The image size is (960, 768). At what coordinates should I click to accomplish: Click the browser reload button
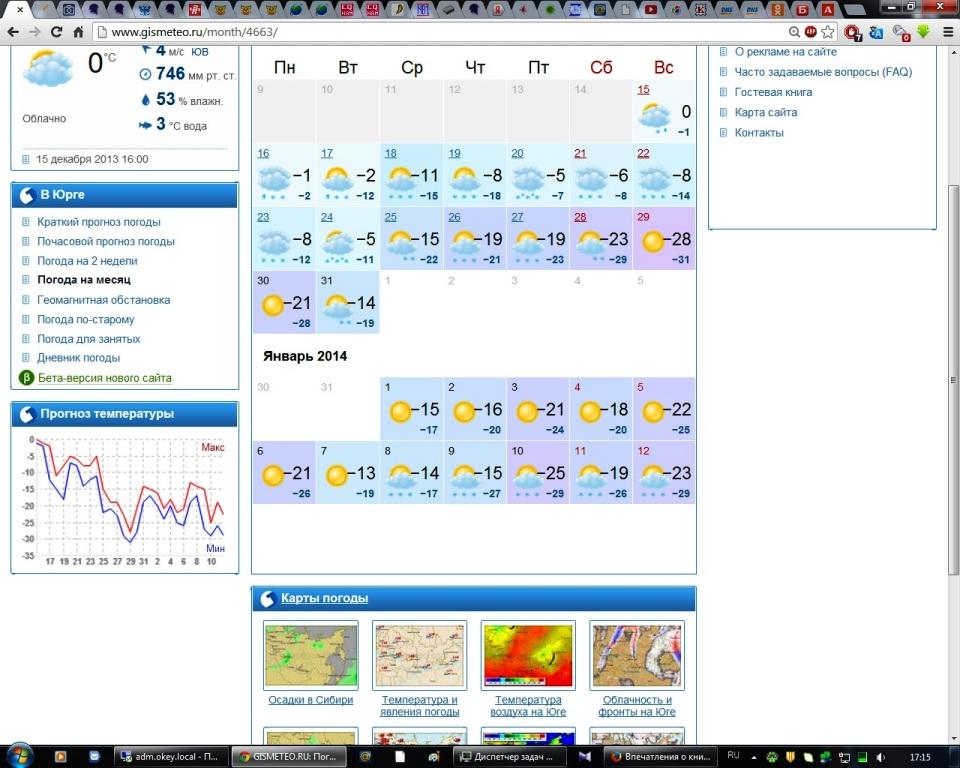pos(56,32)
